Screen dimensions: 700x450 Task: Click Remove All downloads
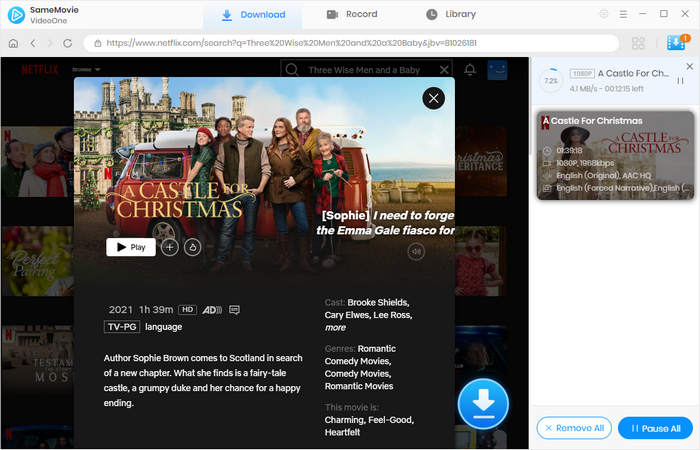tap(575, 428)
